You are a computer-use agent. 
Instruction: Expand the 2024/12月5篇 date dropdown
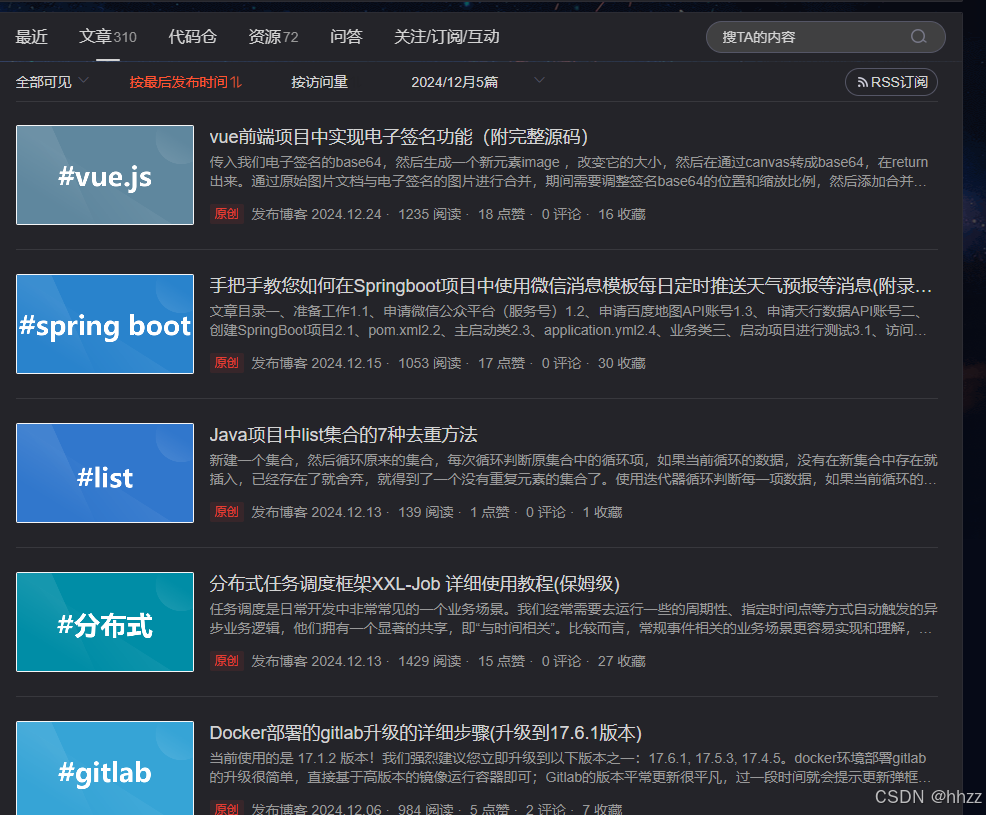click(478, 82)
